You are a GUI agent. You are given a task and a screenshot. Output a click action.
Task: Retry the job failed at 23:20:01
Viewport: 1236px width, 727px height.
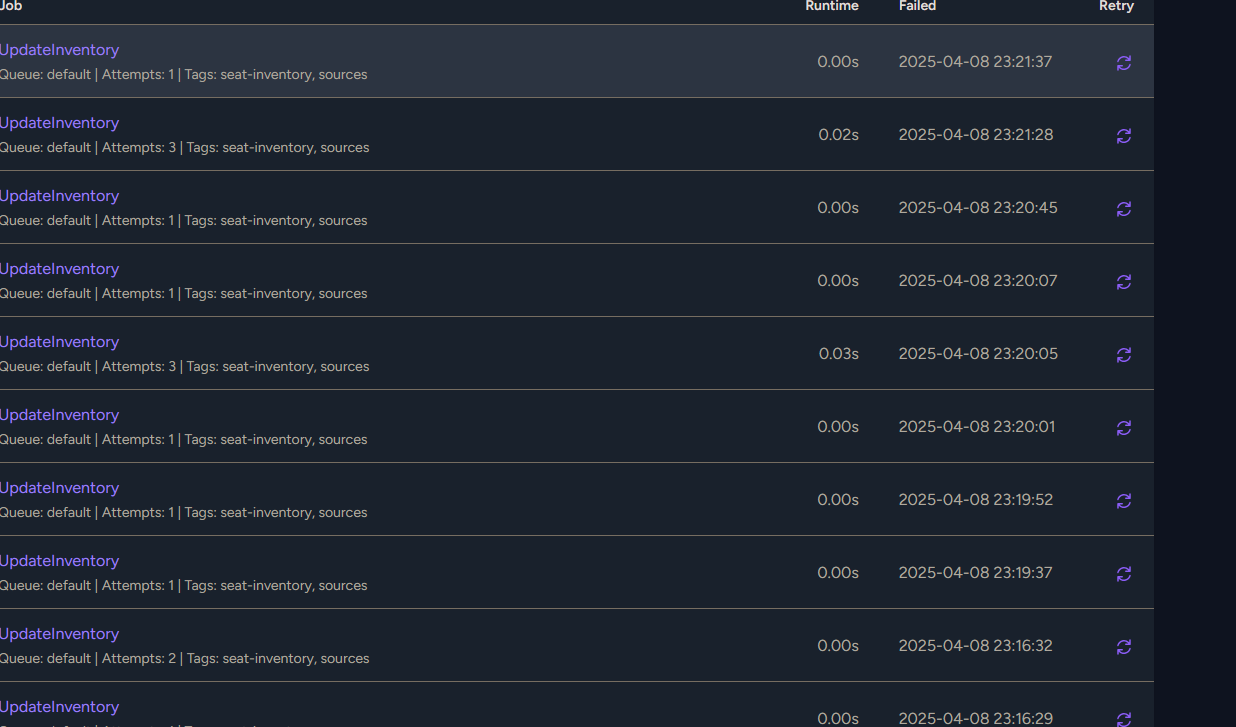tap(1124, 428)
